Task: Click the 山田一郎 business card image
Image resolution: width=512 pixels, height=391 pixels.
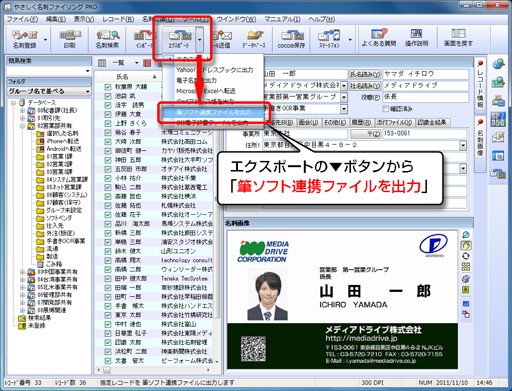Action: pyautogui.click(x=342, y=300)
